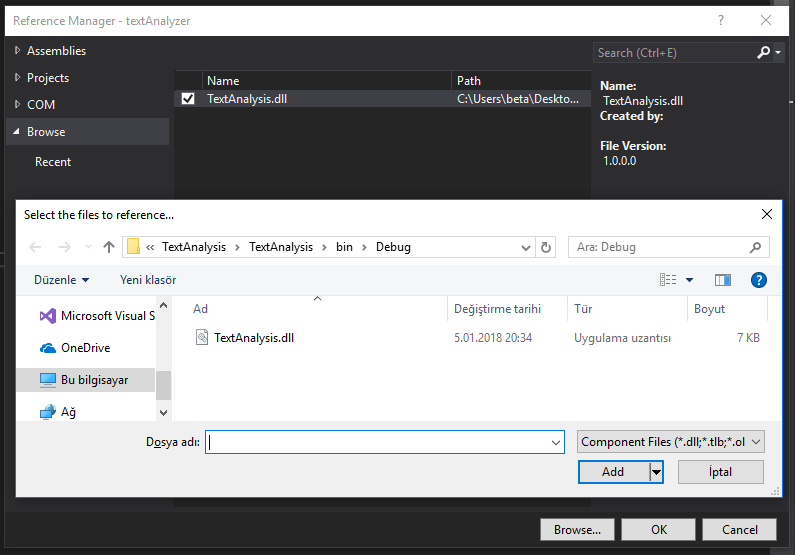Open the Add button split arrow
The width and height of the screenshot is (795, 555).
(657, 472)
